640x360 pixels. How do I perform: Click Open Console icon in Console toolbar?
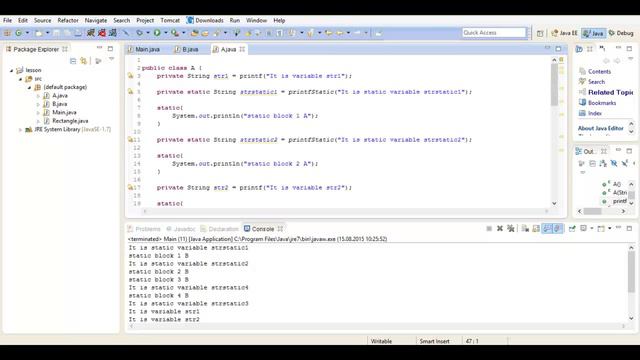point(601,229)
